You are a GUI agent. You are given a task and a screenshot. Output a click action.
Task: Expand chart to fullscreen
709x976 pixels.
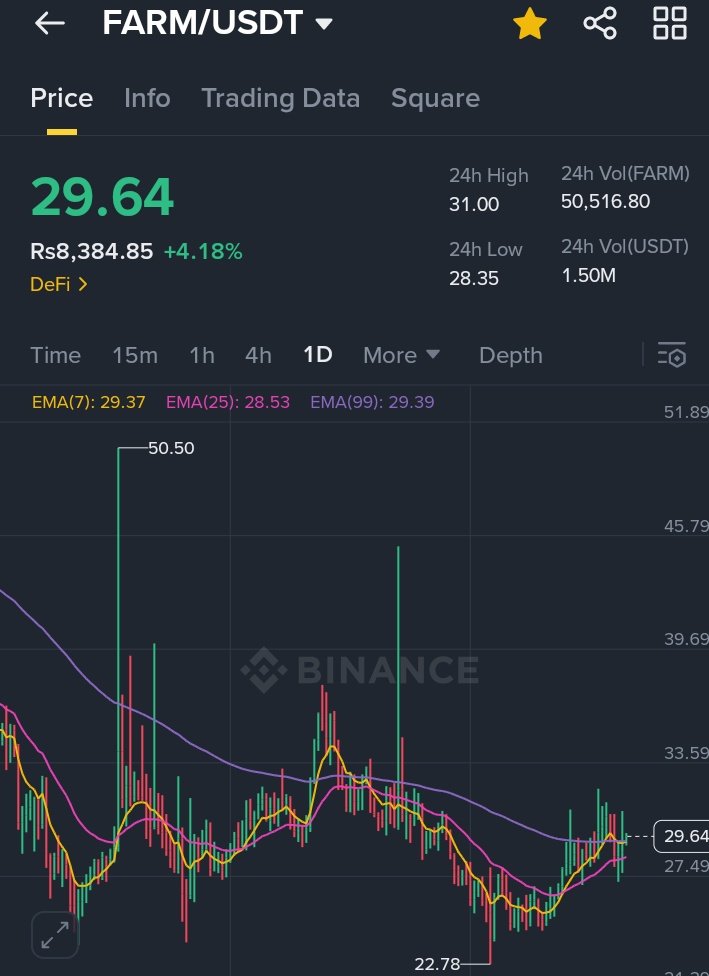click(x=55, y=934)
